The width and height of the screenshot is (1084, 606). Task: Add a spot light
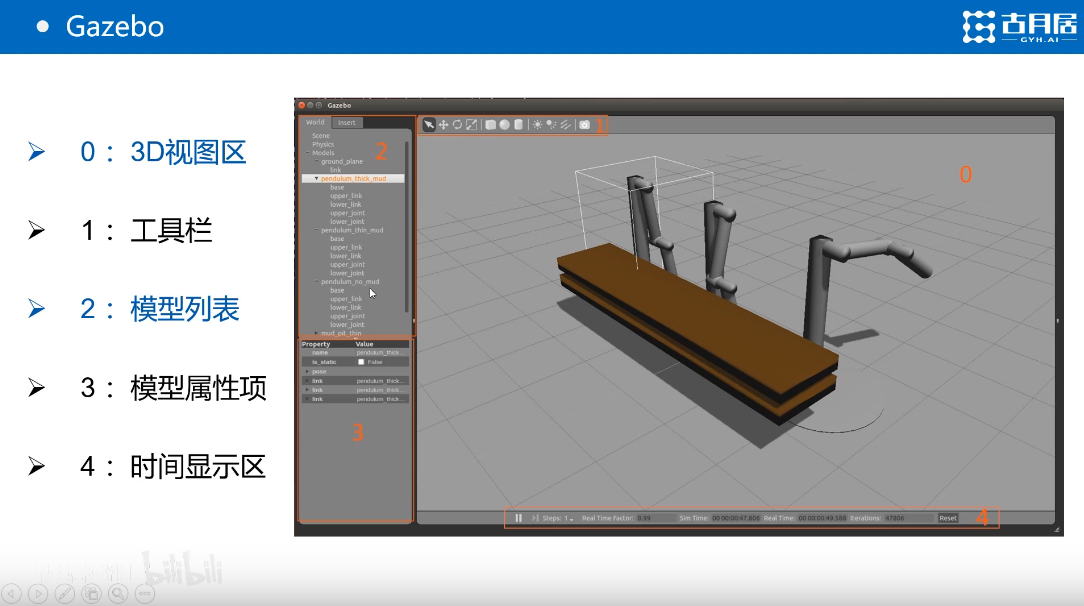point(551,124)
